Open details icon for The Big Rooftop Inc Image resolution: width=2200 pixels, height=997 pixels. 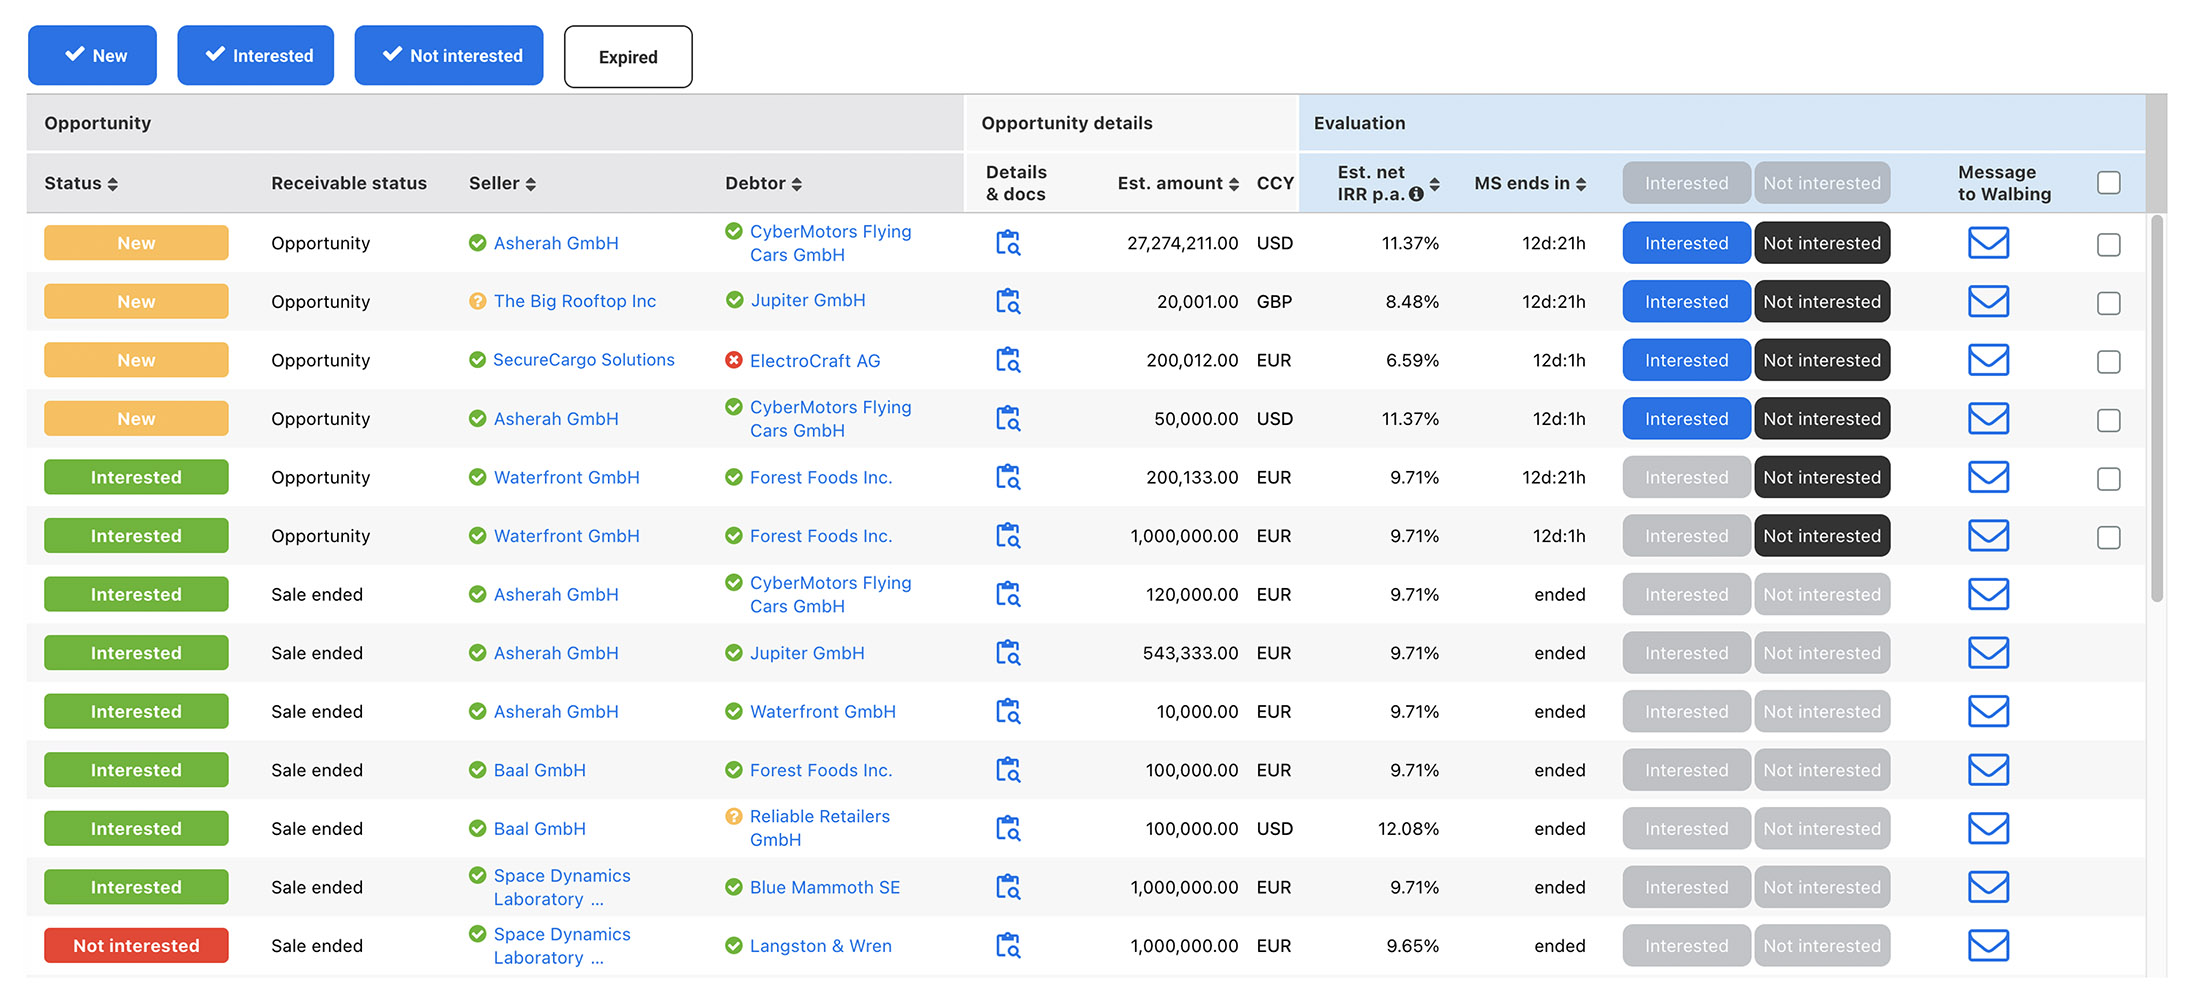pos(1008,301)
